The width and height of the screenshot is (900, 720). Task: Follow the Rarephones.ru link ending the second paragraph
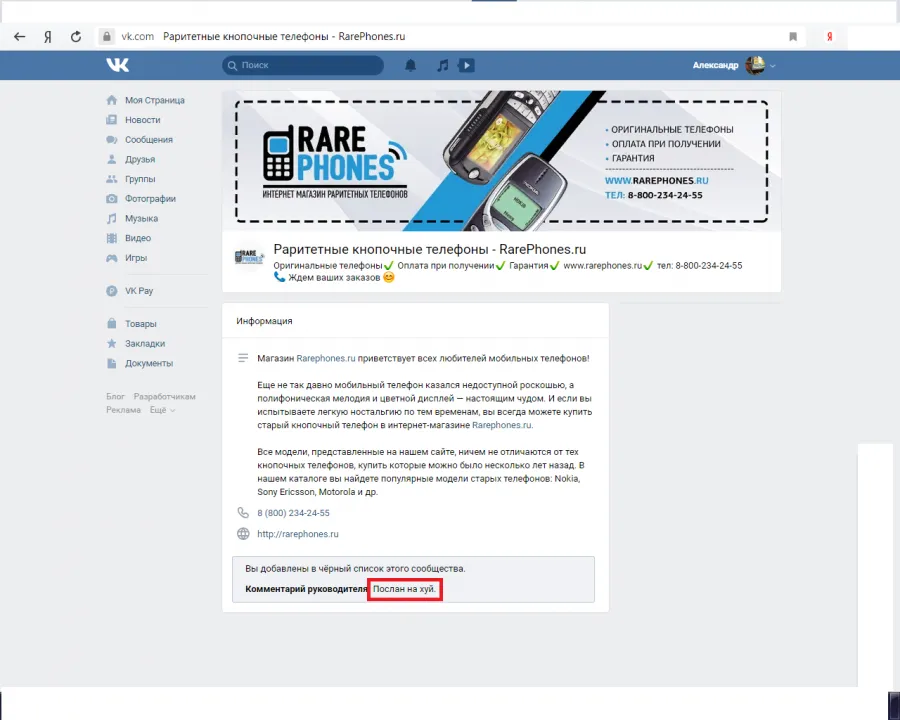pyautogui.click(x=502, y=425)
